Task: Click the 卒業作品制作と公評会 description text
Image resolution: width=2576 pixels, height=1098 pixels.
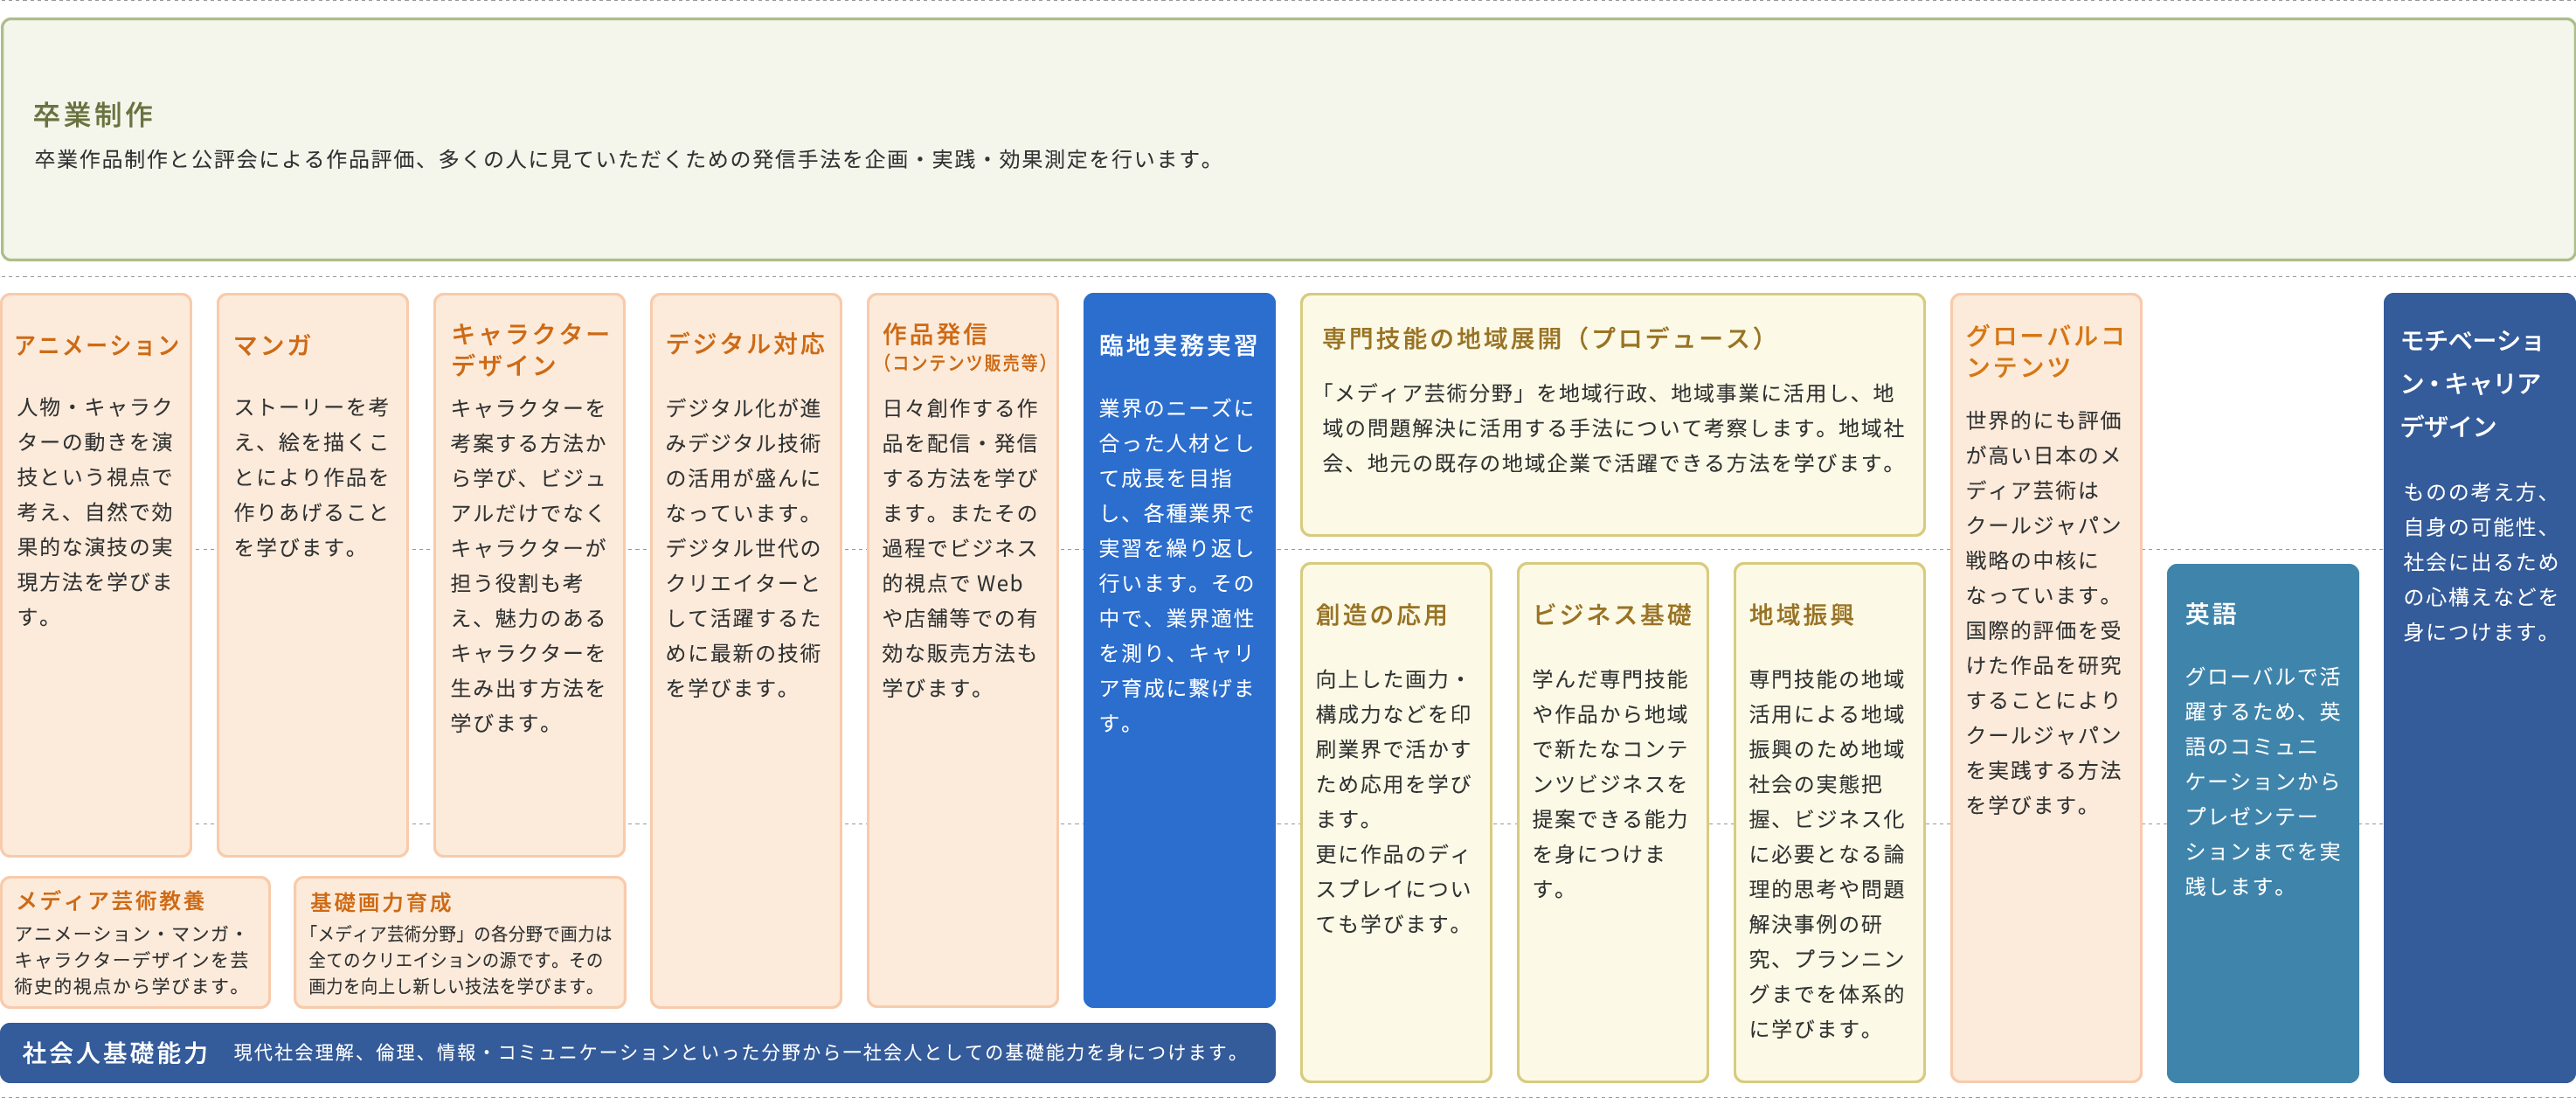Action: point(625,160)
